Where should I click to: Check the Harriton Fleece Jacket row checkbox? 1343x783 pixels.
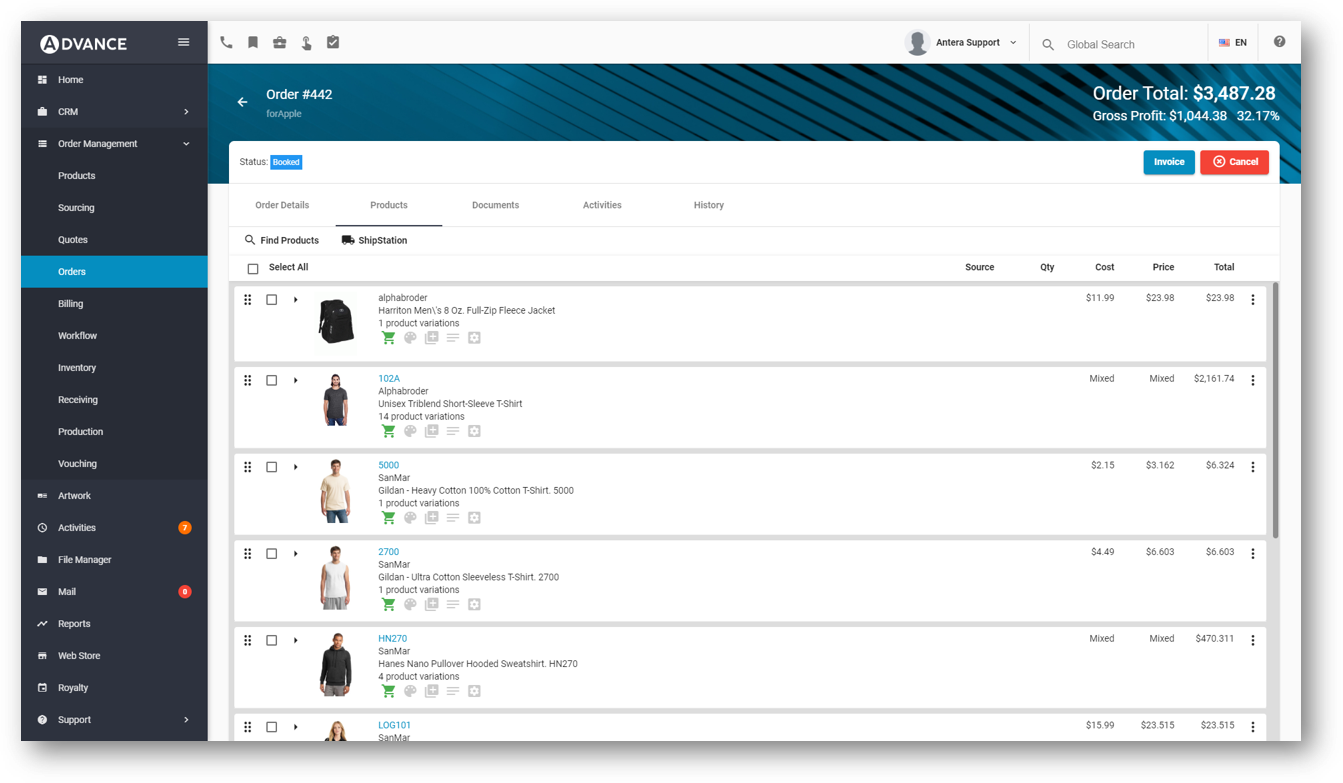click(271, 300)
